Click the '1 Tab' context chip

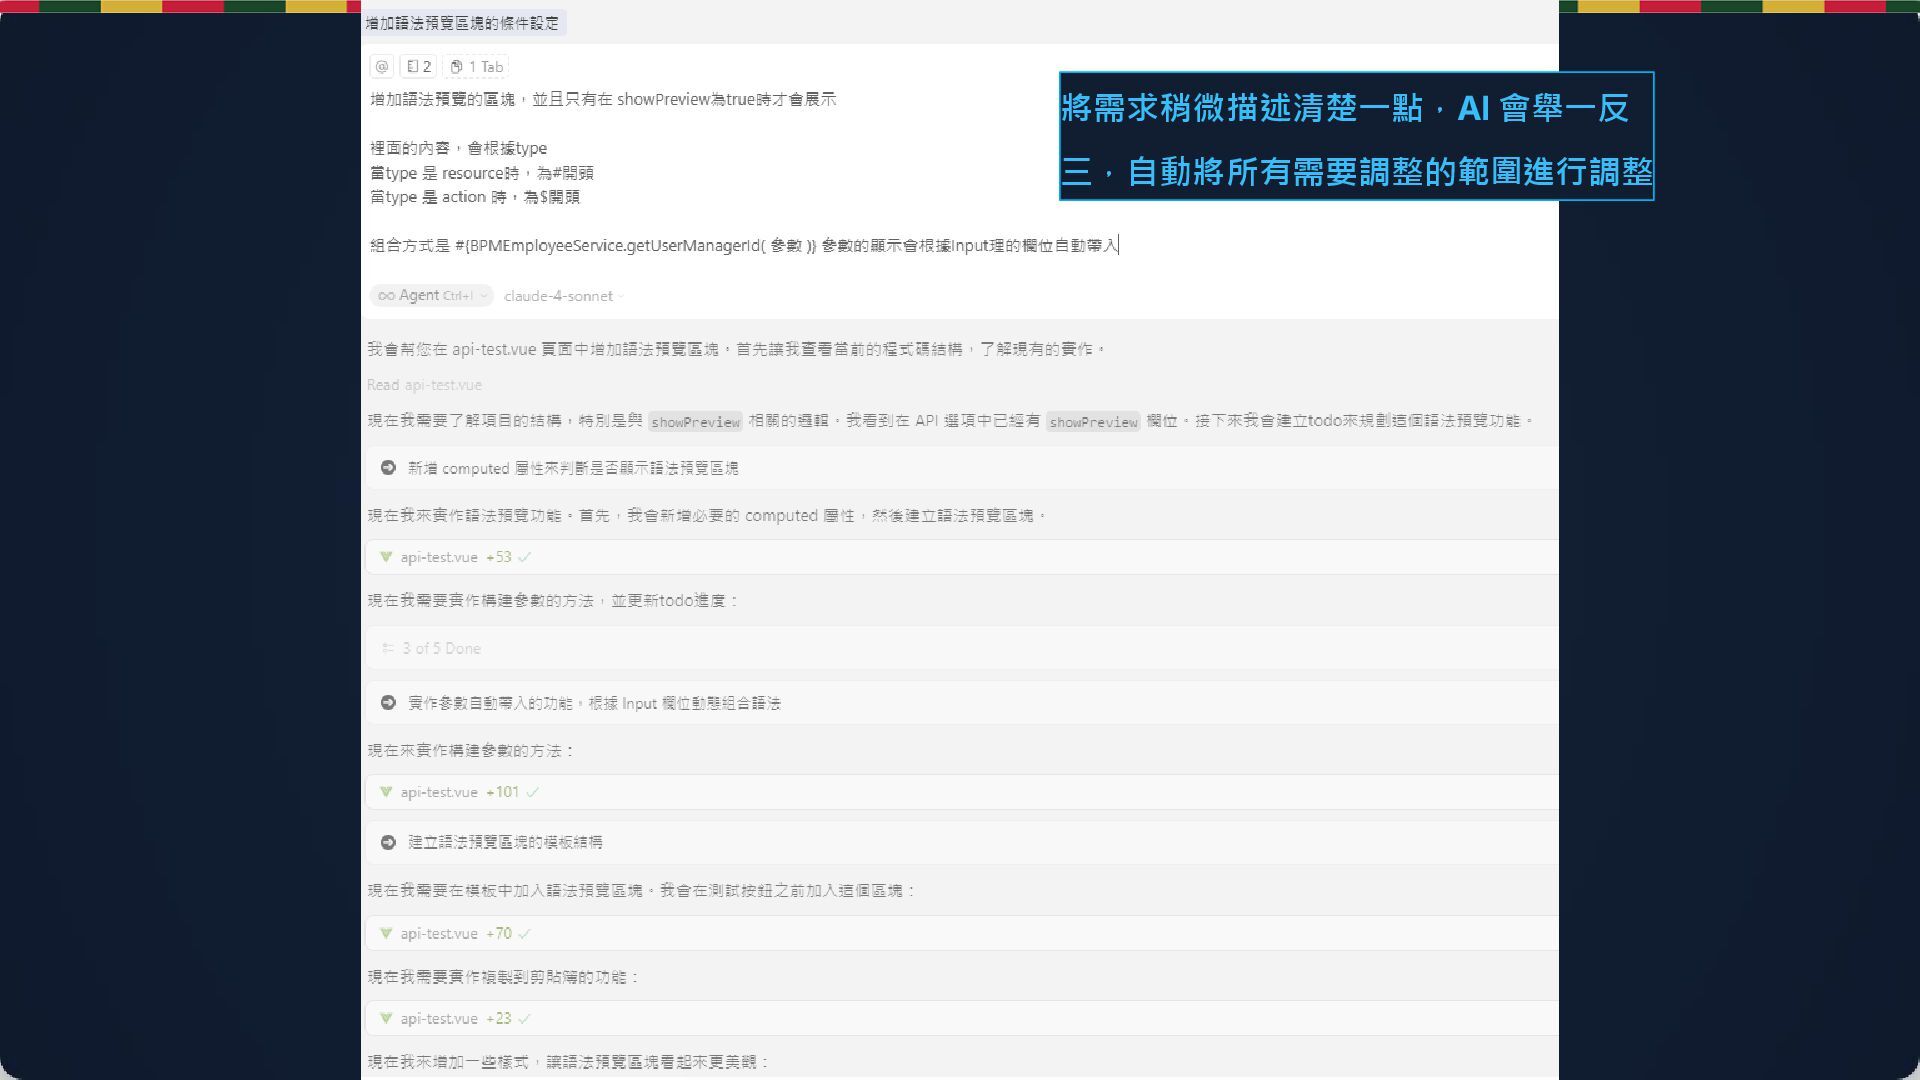point(476,67)
